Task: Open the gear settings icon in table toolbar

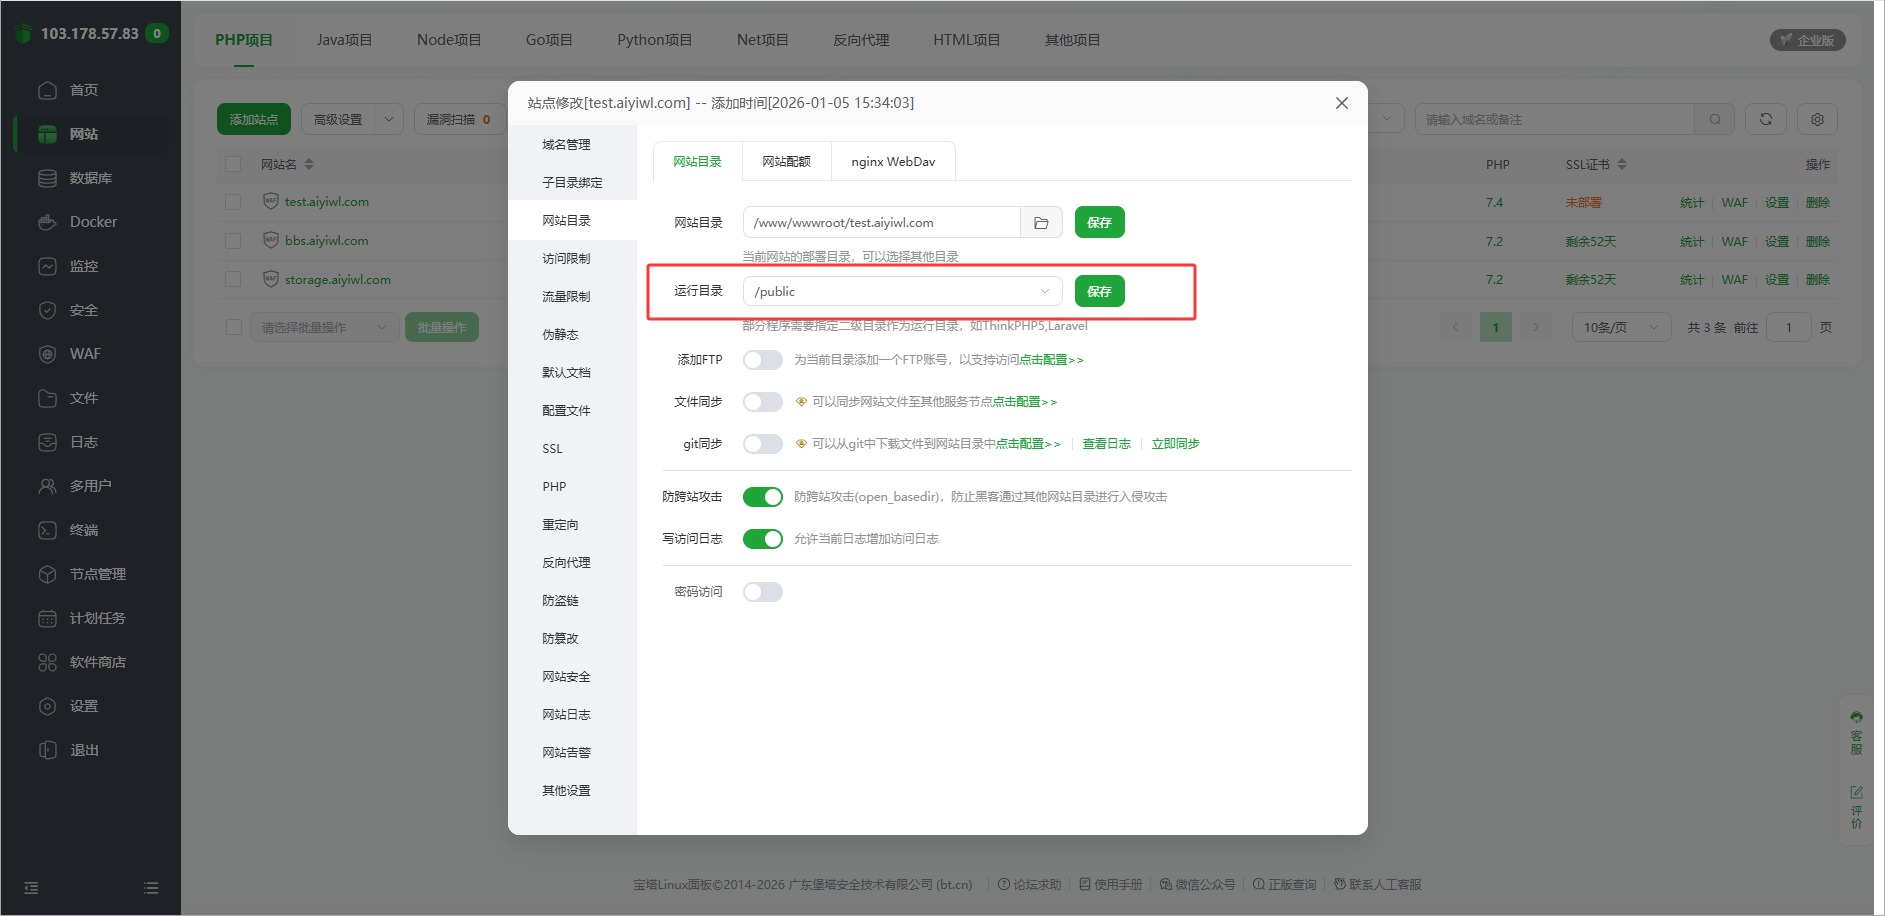Action: tap(1817, 119)
